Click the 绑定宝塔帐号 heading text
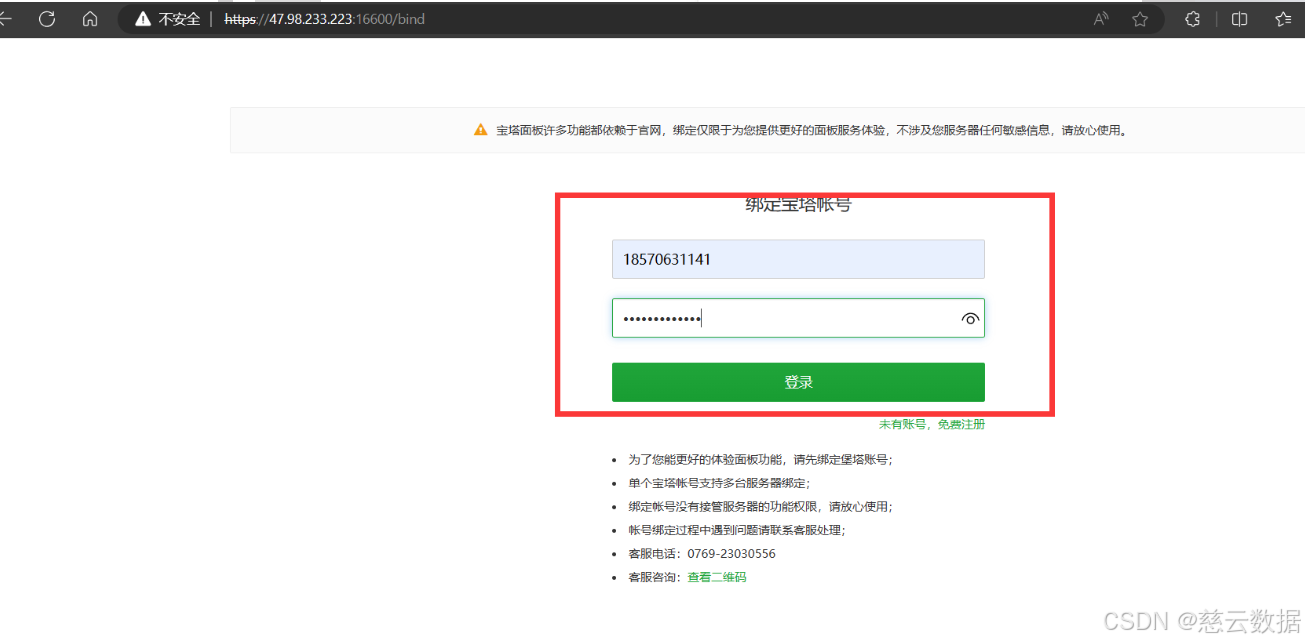 pos(798,205)
